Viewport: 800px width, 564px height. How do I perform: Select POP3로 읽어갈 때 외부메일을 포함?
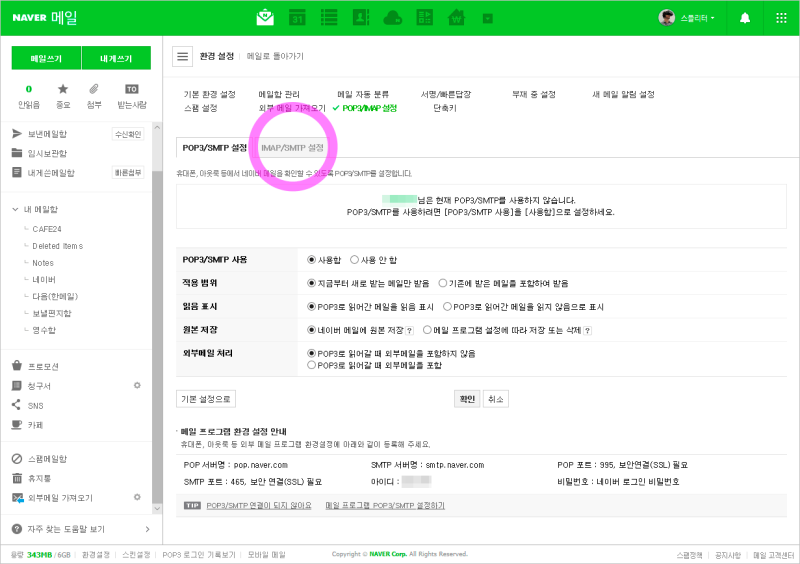tap(311, 365)
